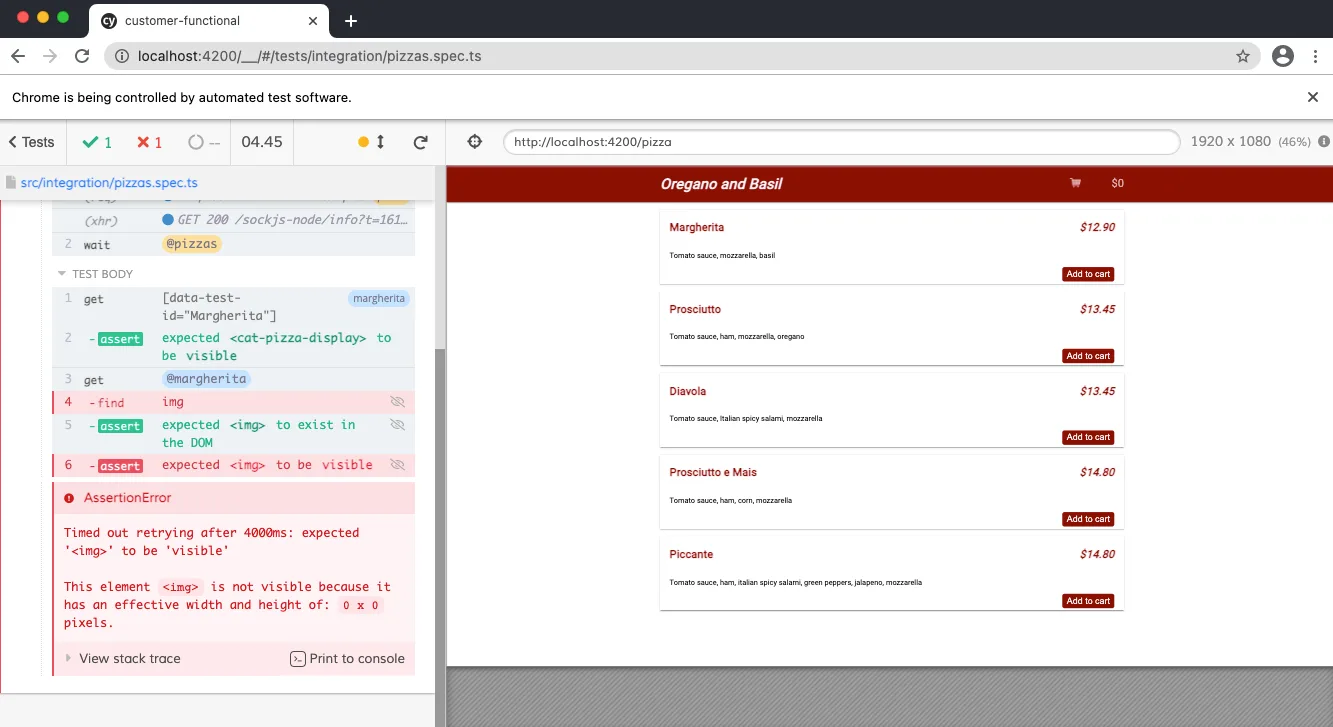Open Chrome's three-dot menu
This screenshot has height=727, width=1333.
pyautogui.click(x=1318, y=56)
